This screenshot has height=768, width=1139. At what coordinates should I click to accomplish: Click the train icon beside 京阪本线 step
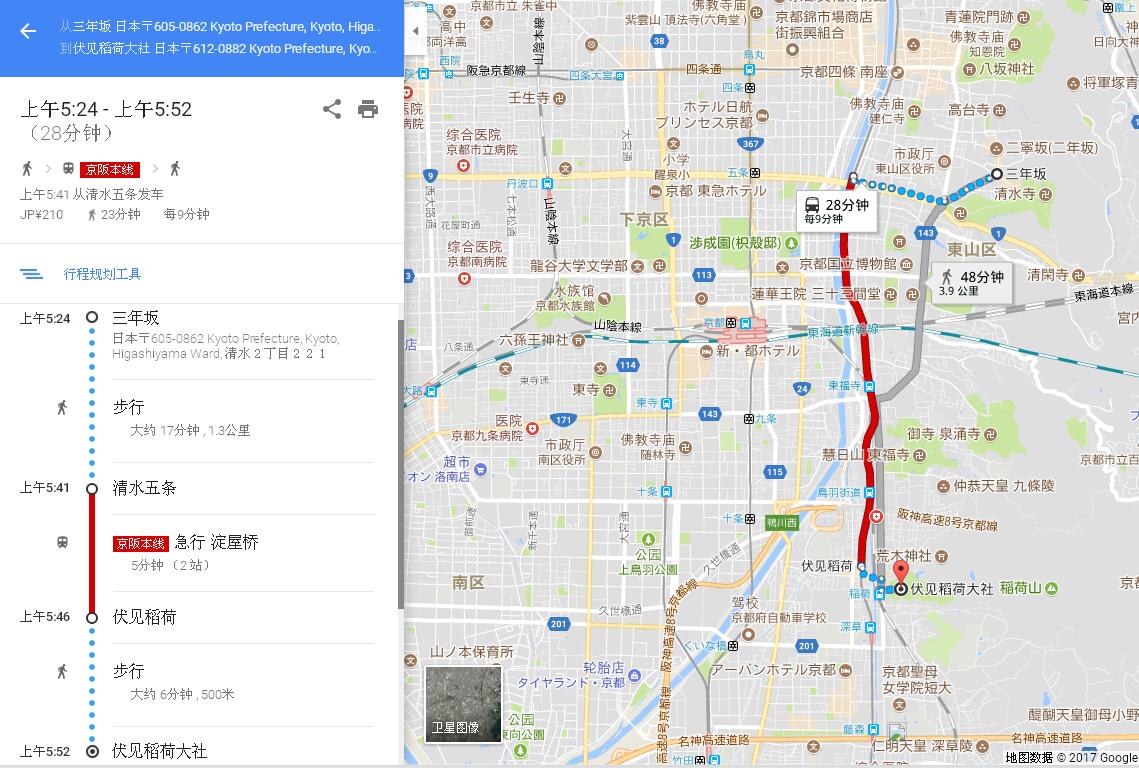coord(62,542)
